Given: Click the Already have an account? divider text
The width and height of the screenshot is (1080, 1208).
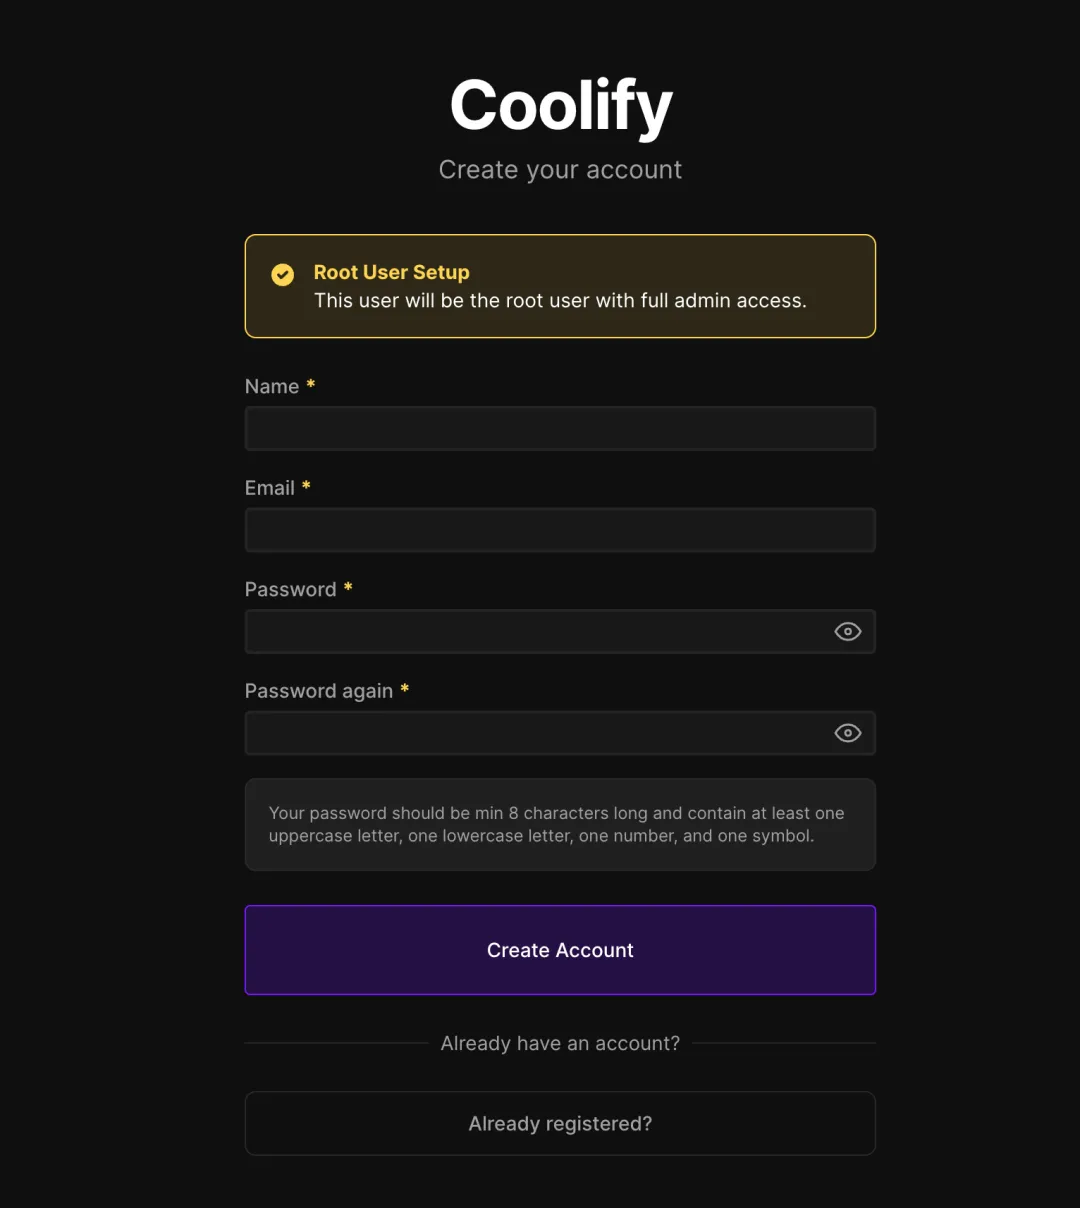Looking at the screenshot, I should pos(560,1043).
